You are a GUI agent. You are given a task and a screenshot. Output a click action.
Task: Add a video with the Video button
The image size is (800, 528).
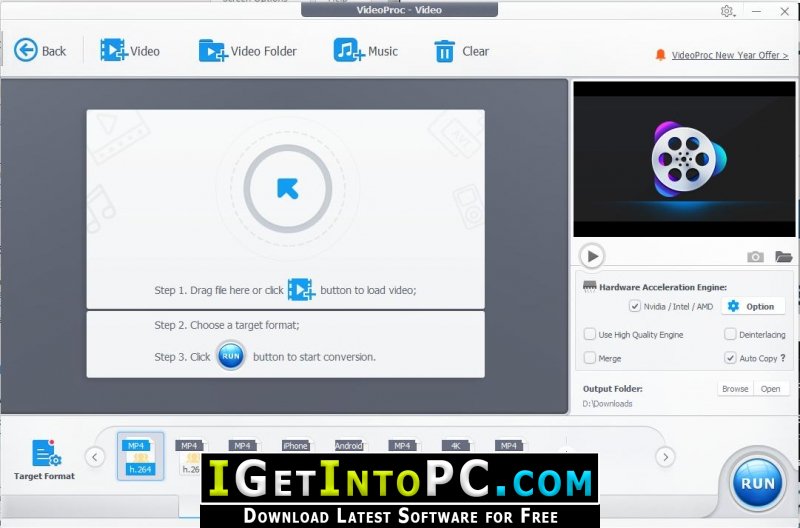(130, 51)
